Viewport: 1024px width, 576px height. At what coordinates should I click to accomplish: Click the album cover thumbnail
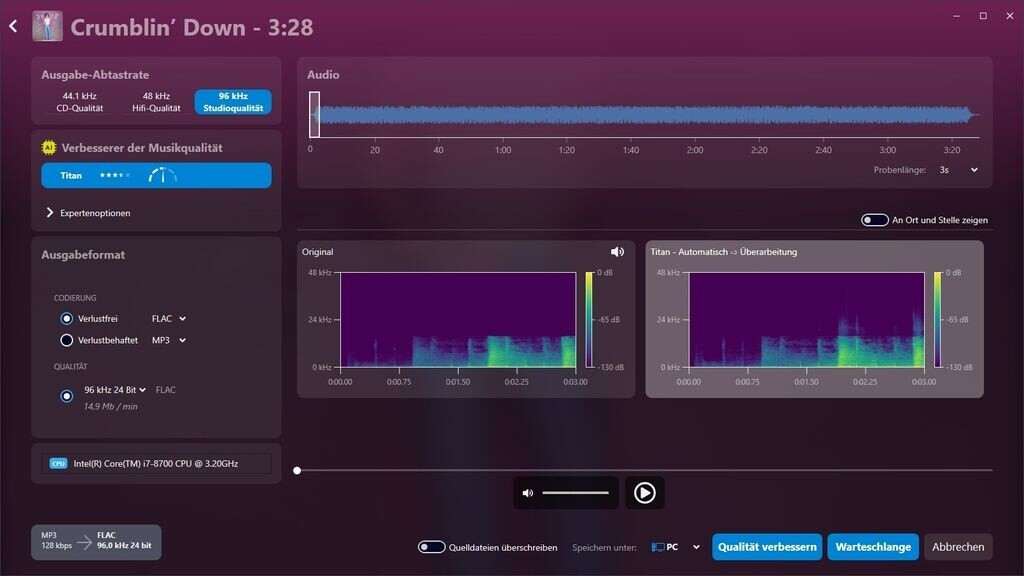pos(47,26)
